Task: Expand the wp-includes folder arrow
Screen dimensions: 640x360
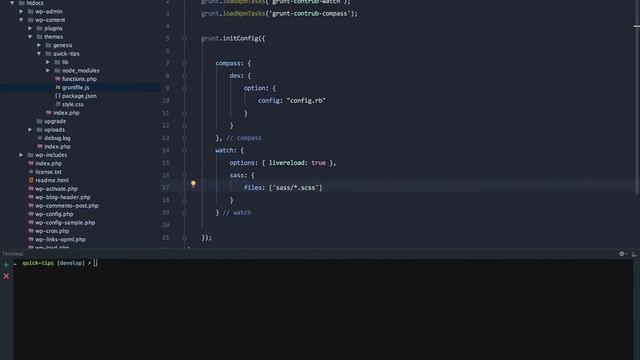Action: pyautogui.click(x=21, y=155)
